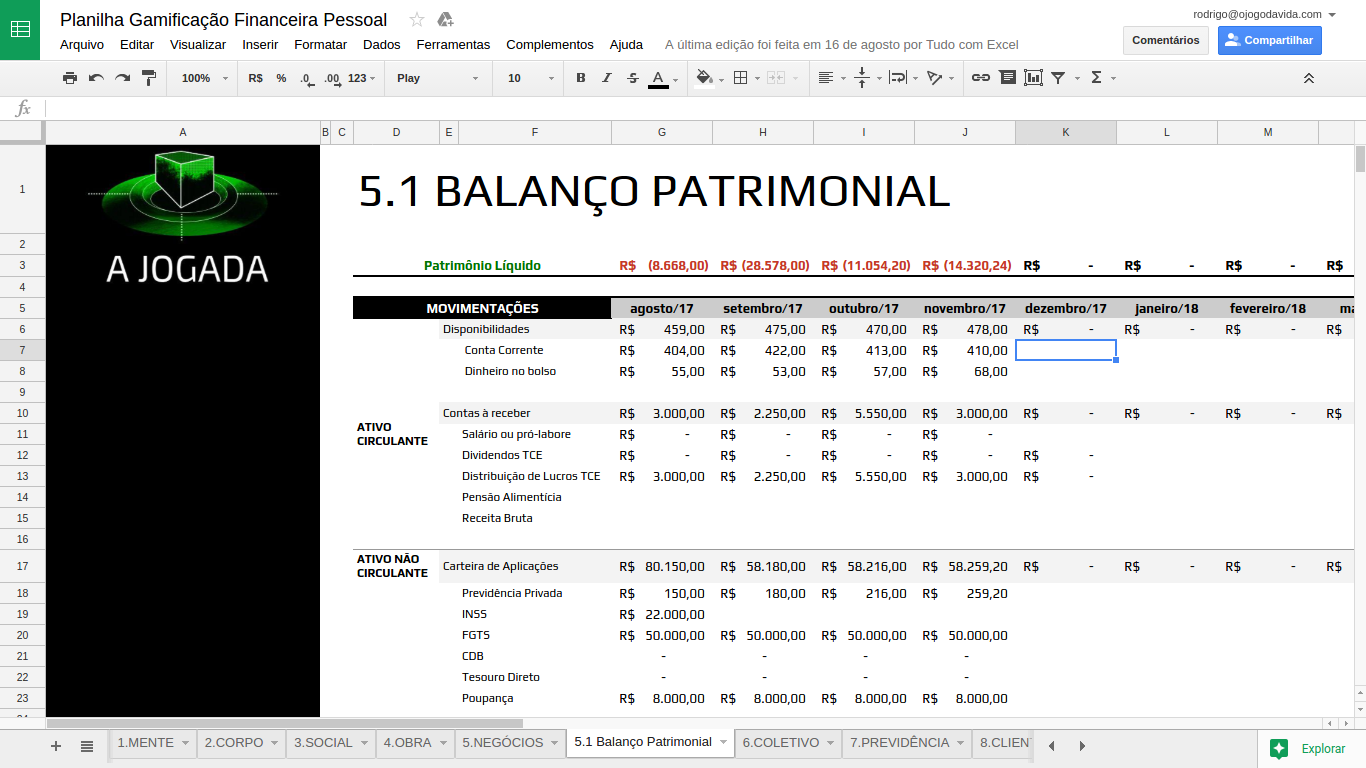Screen dimensions: 1366x768
Task: Open the text wrapping menu
Action: 898,78
